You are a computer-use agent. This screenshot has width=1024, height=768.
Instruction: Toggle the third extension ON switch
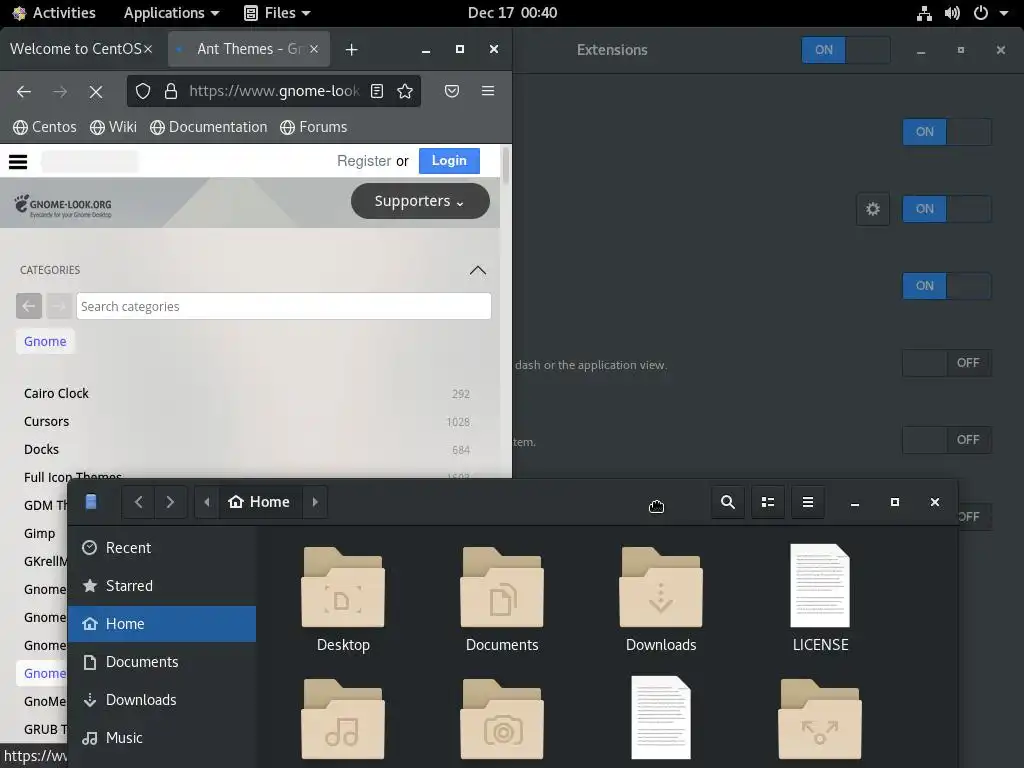[x=947, y=286]
